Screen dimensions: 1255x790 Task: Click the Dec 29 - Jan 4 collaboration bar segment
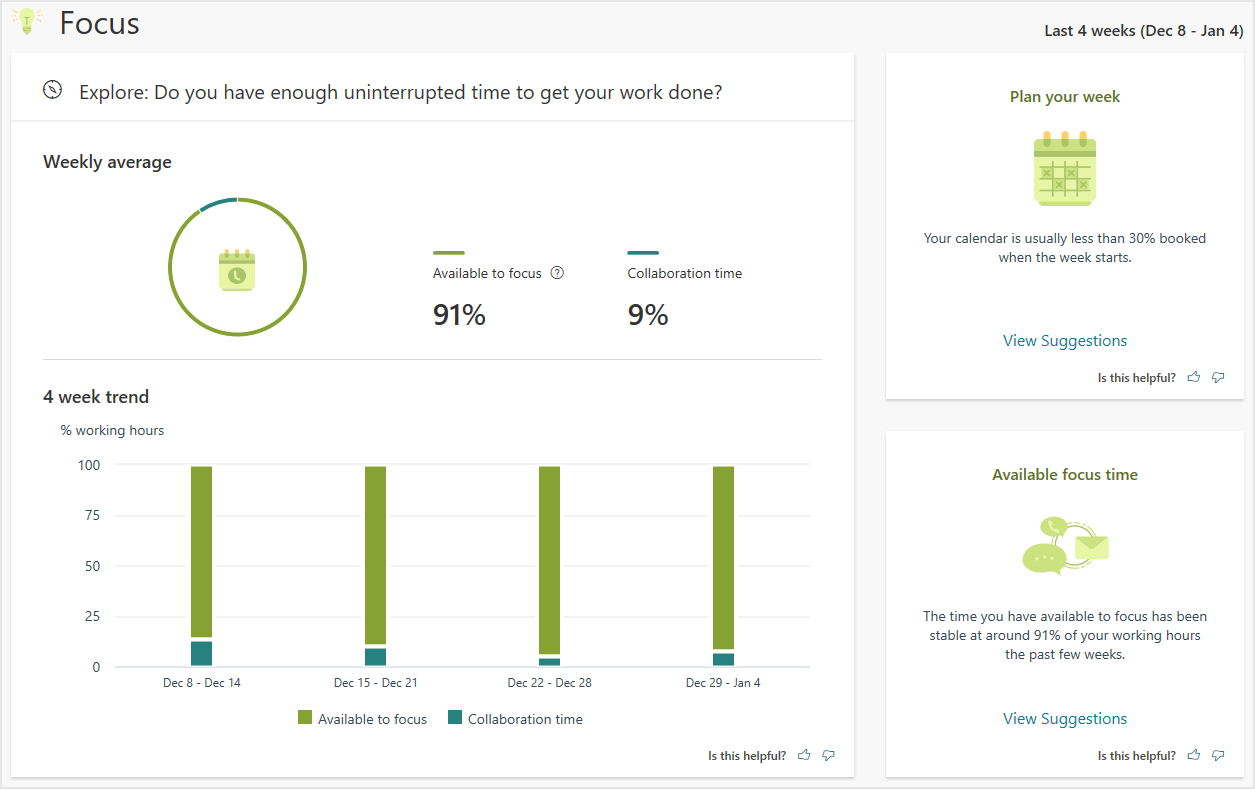(723, 659)
